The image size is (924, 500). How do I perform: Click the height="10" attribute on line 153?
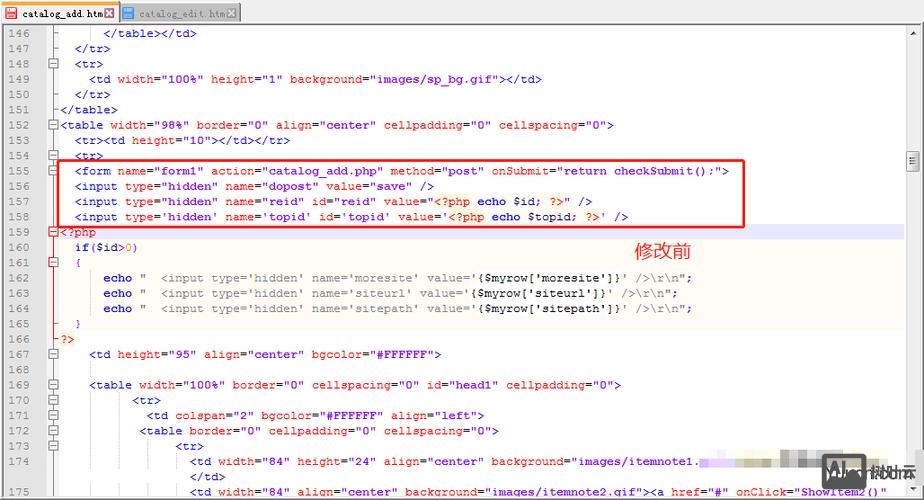(171, 140)
